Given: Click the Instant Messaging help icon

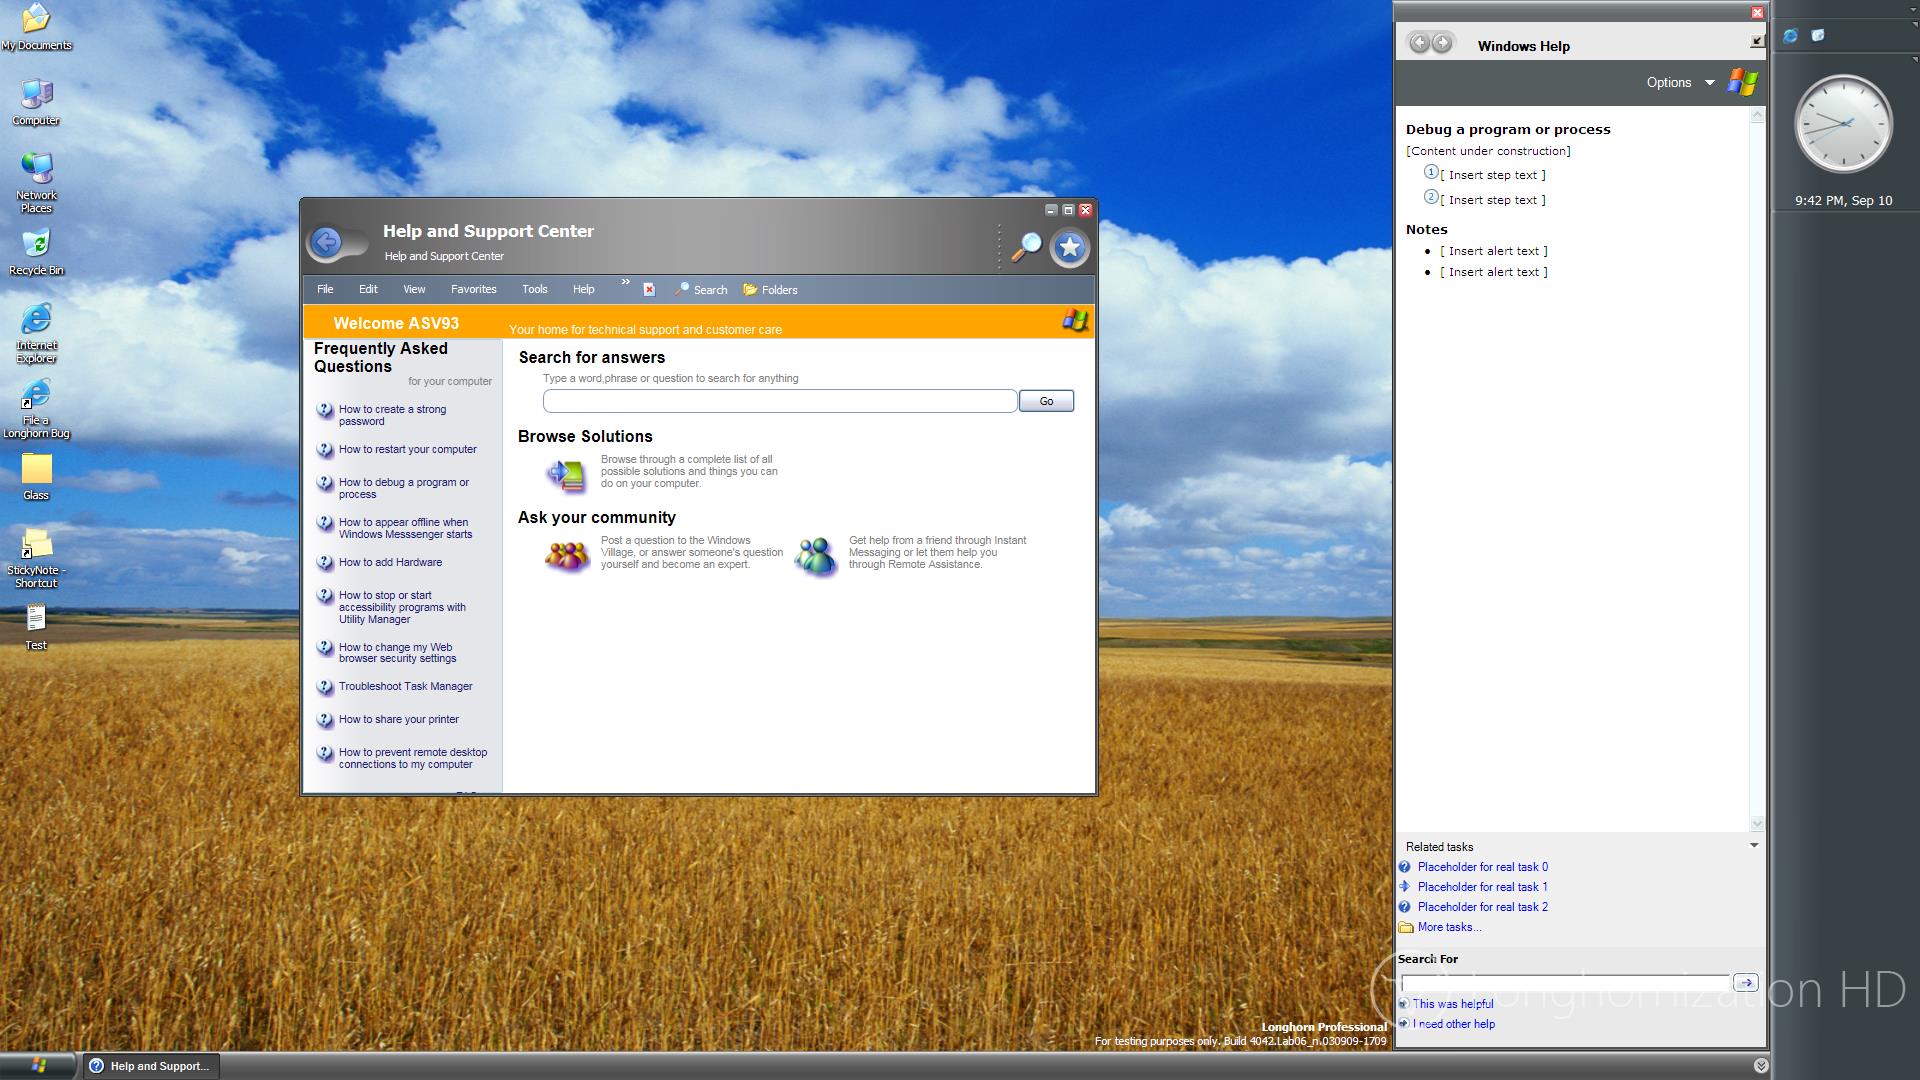Looking at the screenshot, I should click(x=816, y=556).
